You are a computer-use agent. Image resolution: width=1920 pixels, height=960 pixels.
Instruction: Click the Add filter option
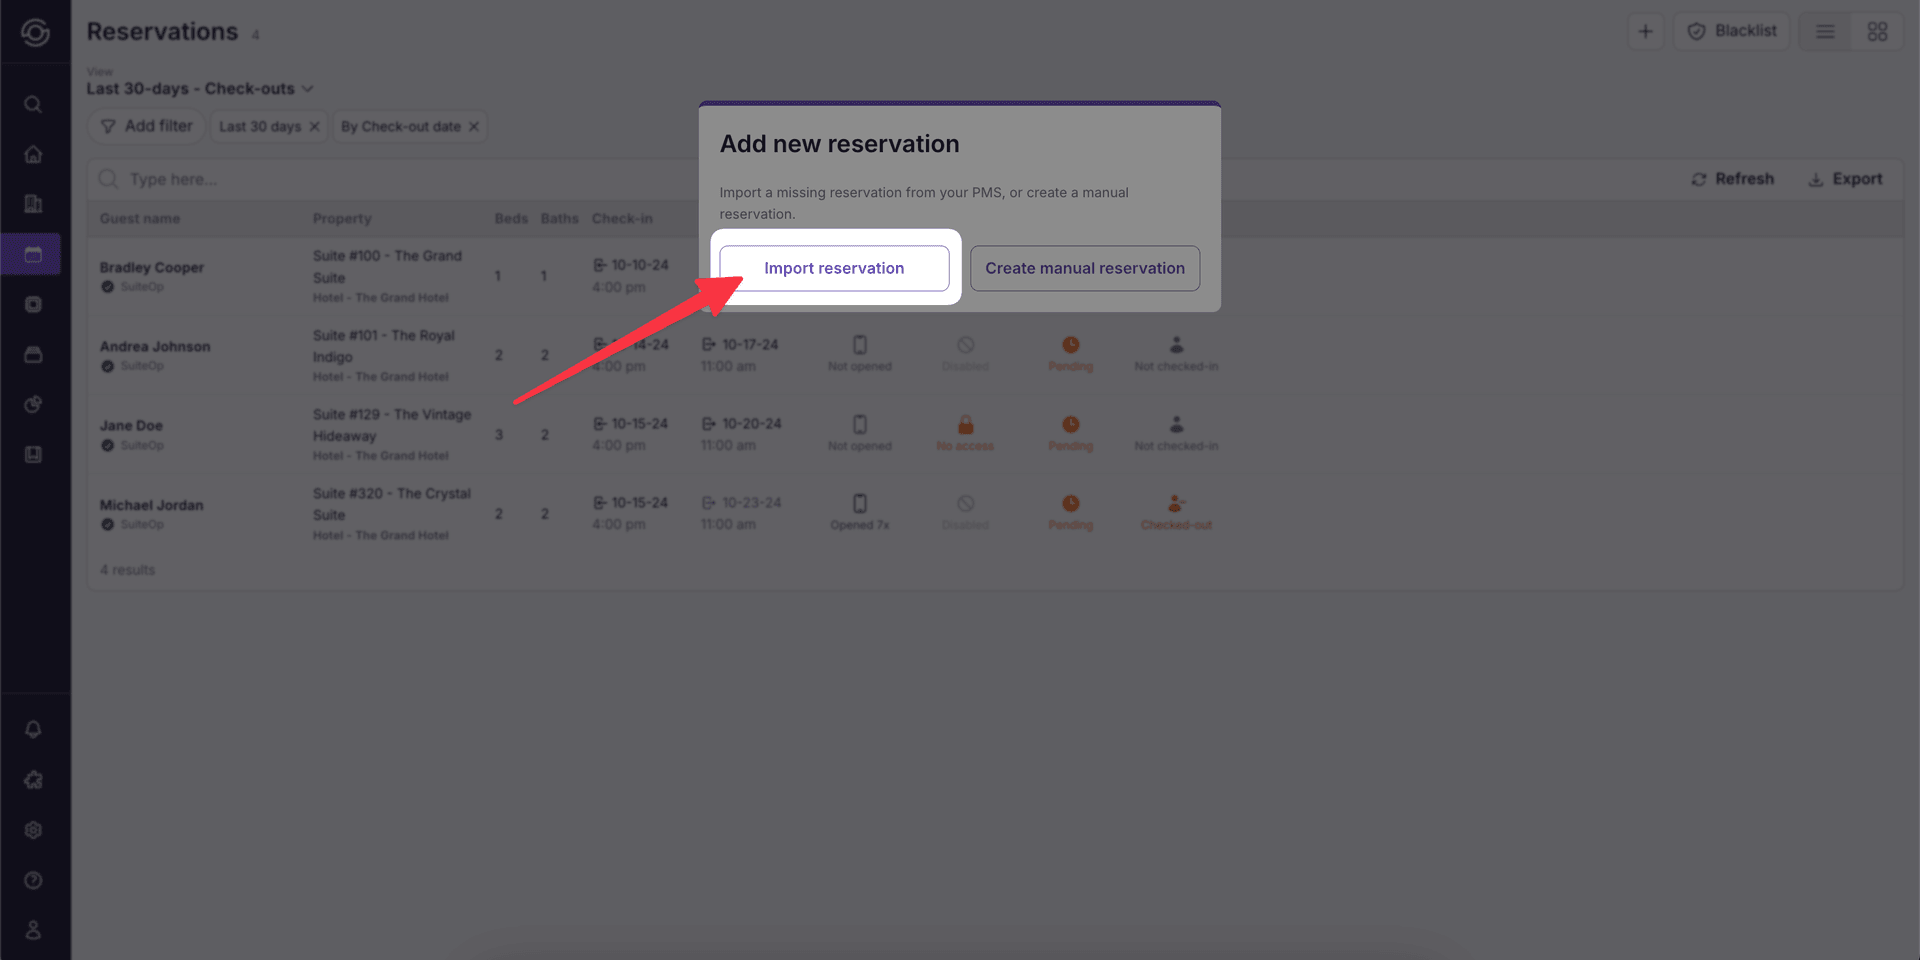[146, 126]
